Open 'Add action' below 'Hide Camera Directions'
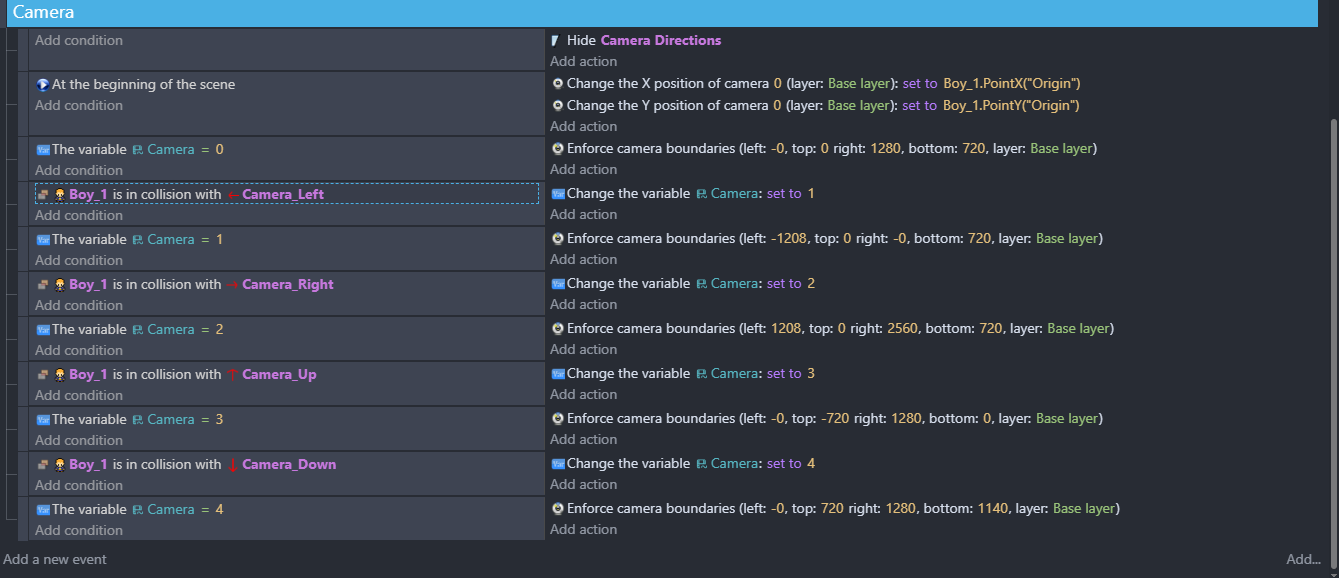1339x578 pixels. (583, 61)
